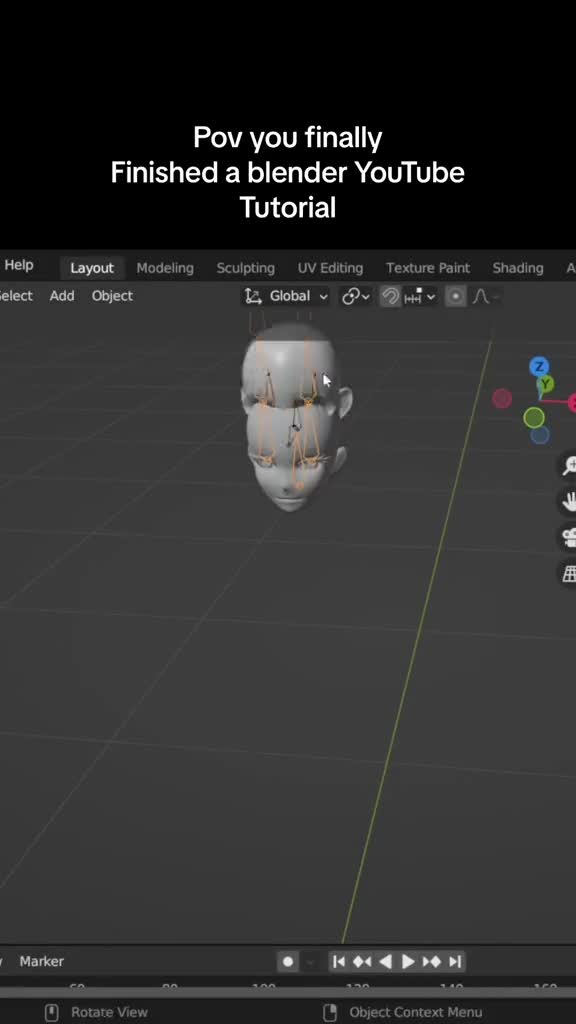The image size is (576, 1024).
Task: Click the Rotate View status bar hint
Action: [109, 1012]
